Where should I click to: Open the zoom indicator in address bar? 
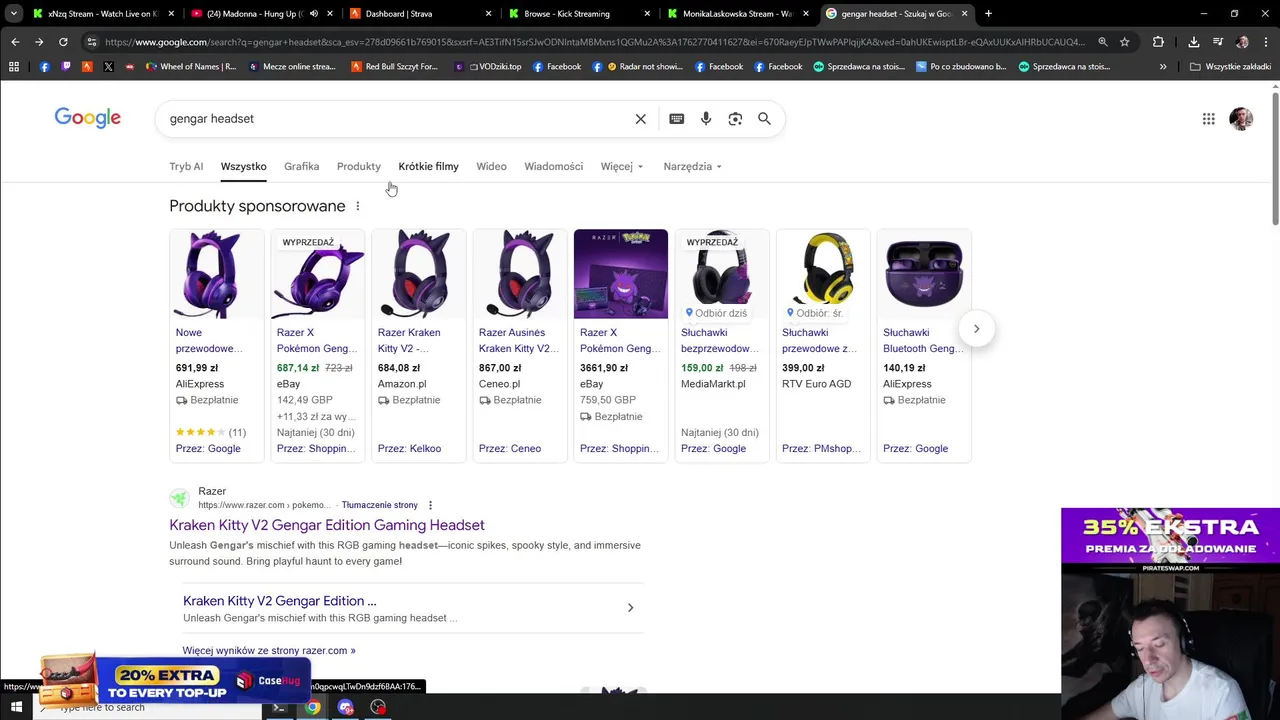point(1103,42)
